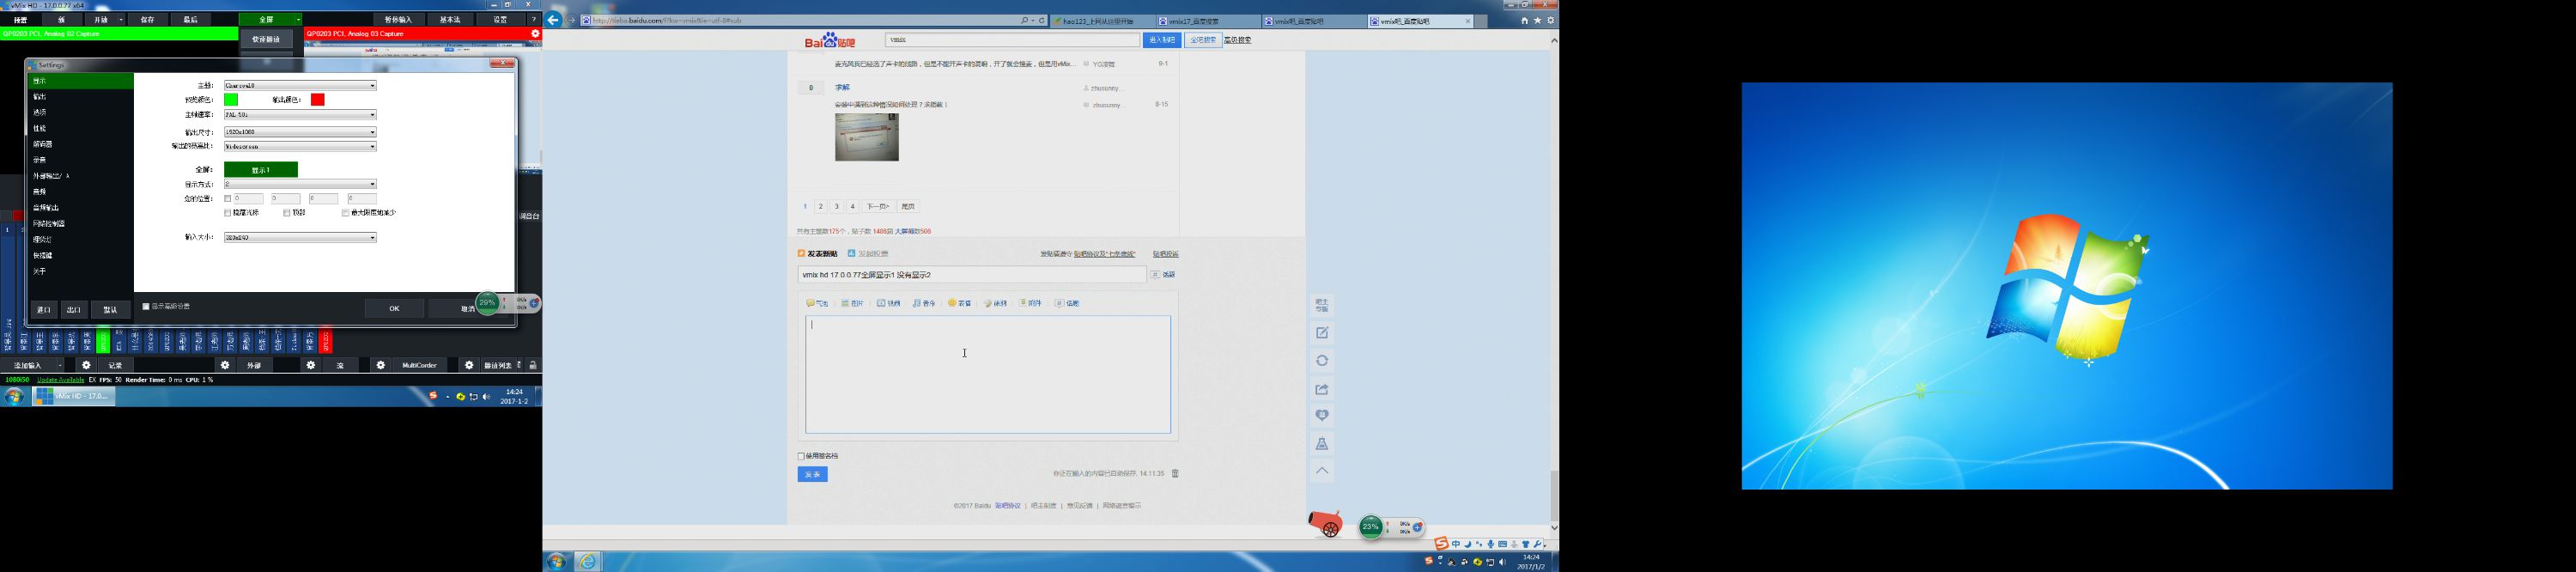This screenshot has height=572, width=2576.
Task: Click the compose post pencil icon in sidebar
Action: (x=1322, y=333)
